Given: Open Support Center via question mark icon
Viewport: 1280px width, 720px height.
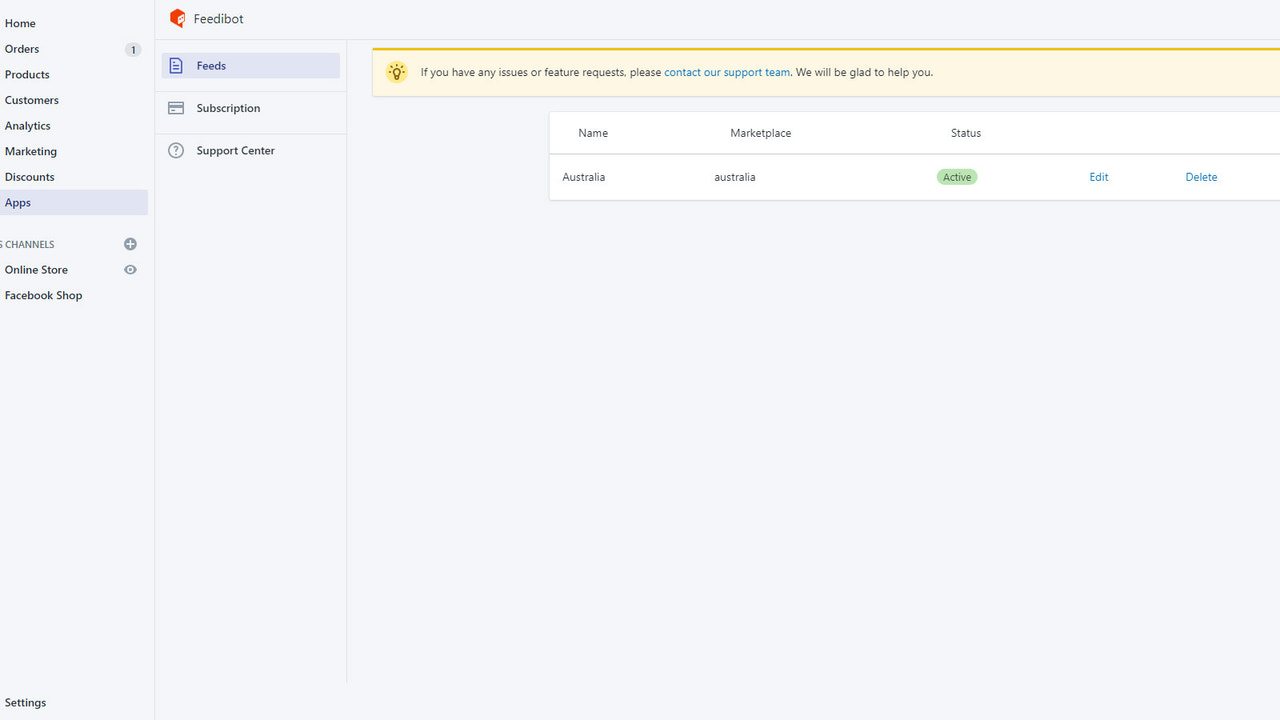Looking at the screenshot, I should click(176, 149).
